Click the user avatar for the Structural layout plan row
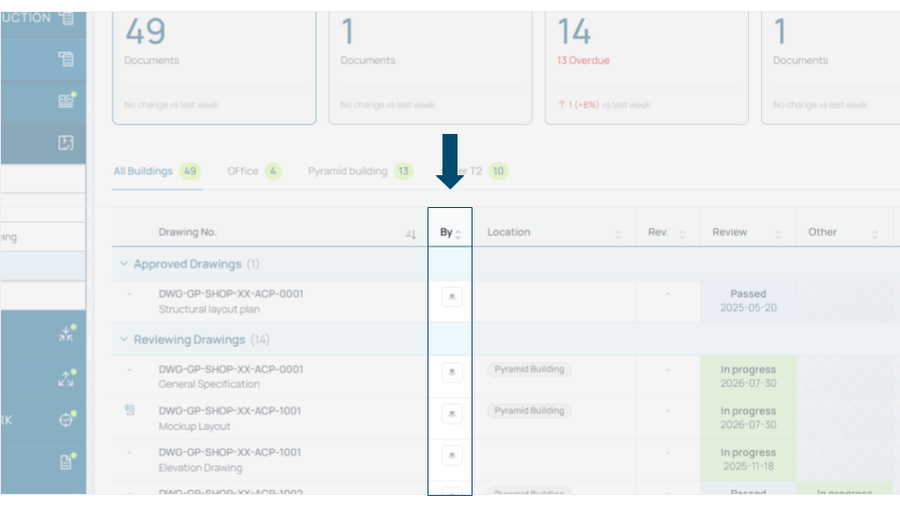This screenshot has width=900, height=506. 452,297
